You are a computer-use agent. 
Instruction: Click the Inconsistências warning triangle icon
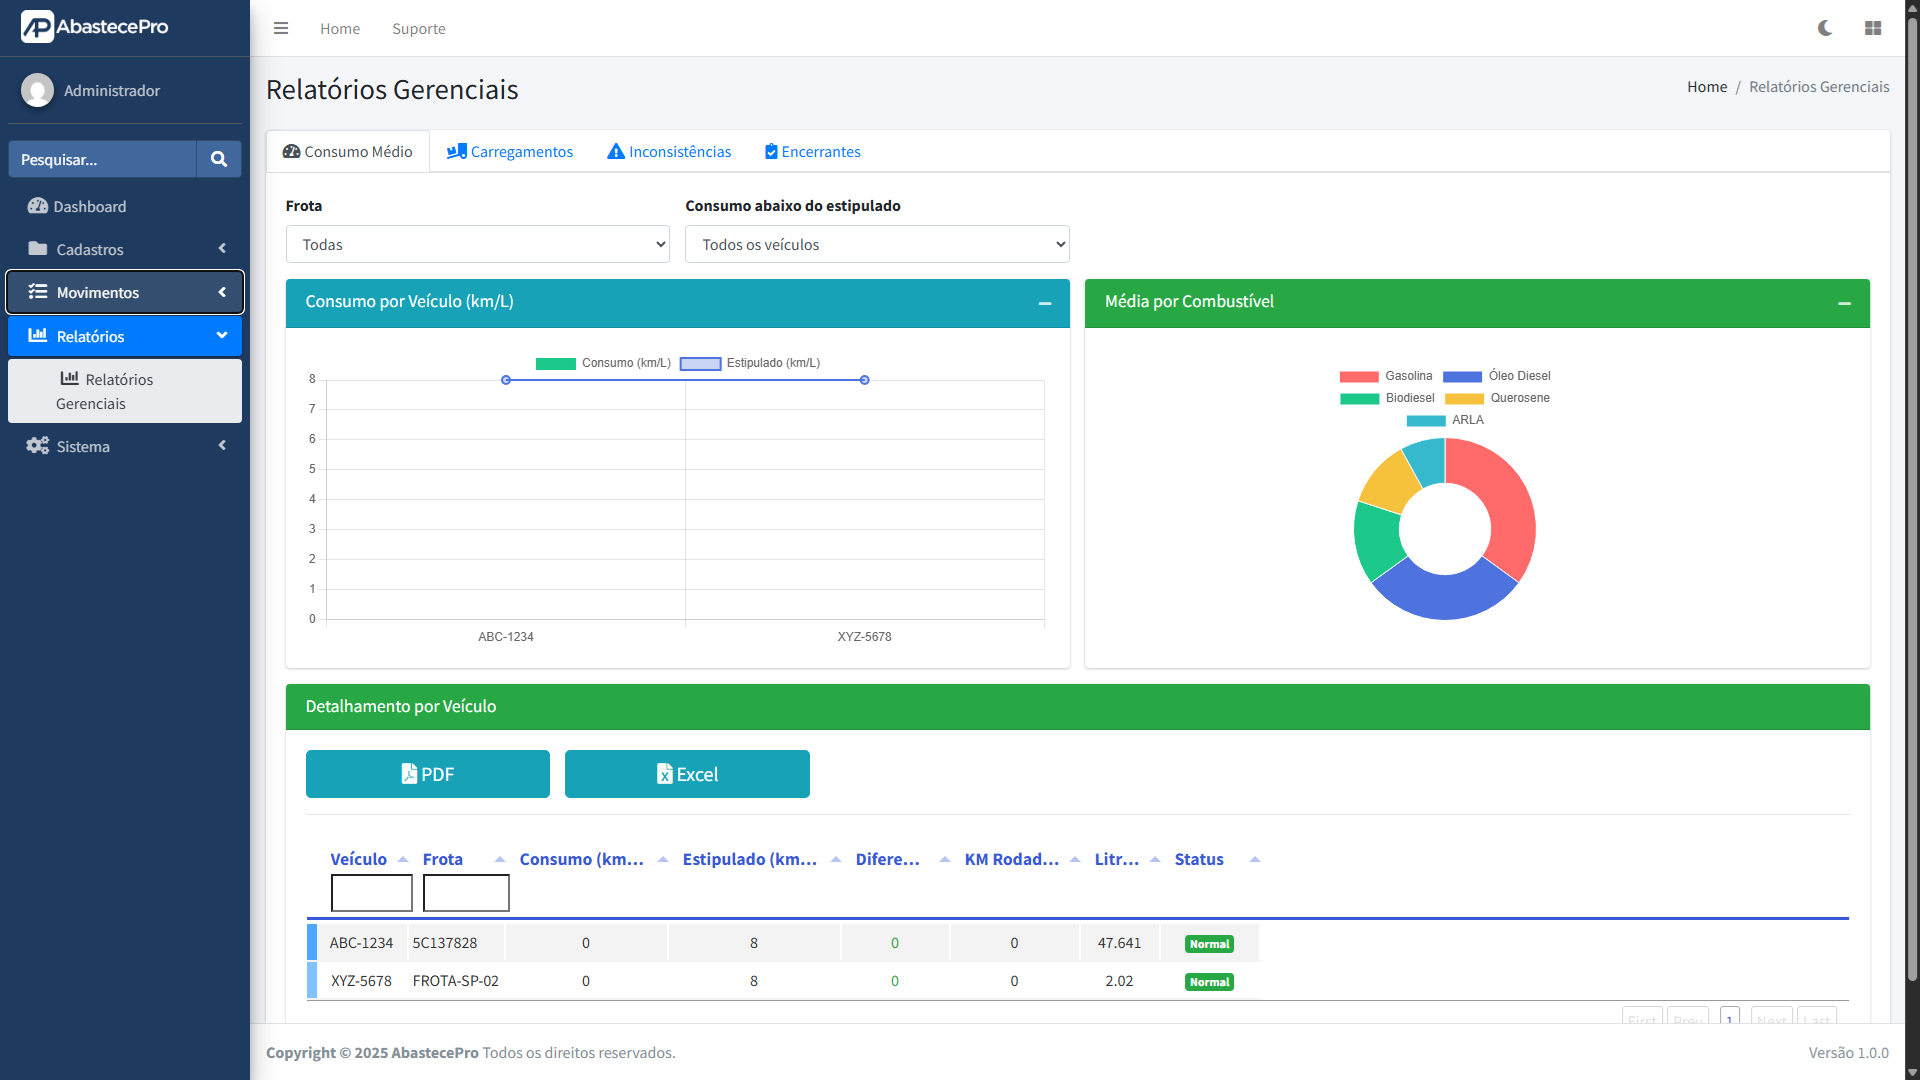[616, 152]
